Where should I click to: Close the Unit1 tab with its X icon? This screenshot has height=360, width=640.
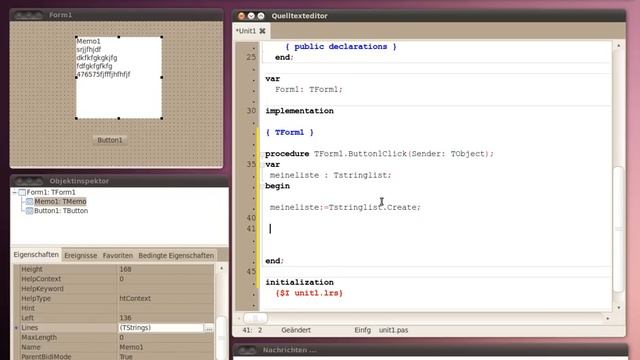pyautogui.click(x=262, y=31)
